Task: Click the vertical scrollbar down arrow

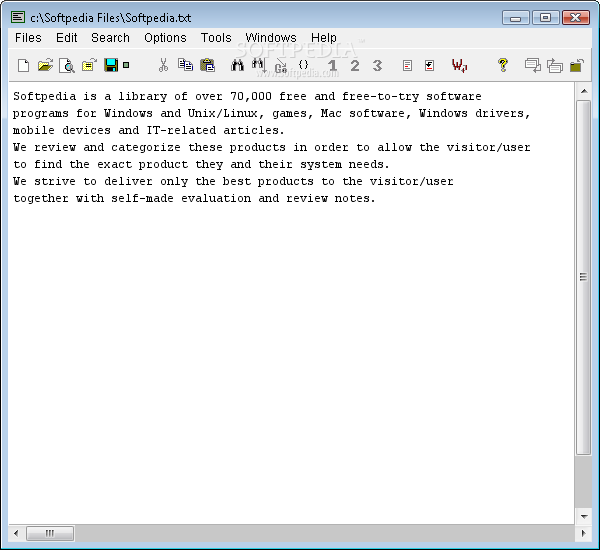Action: pyautogui.click(x=584, y=517)
